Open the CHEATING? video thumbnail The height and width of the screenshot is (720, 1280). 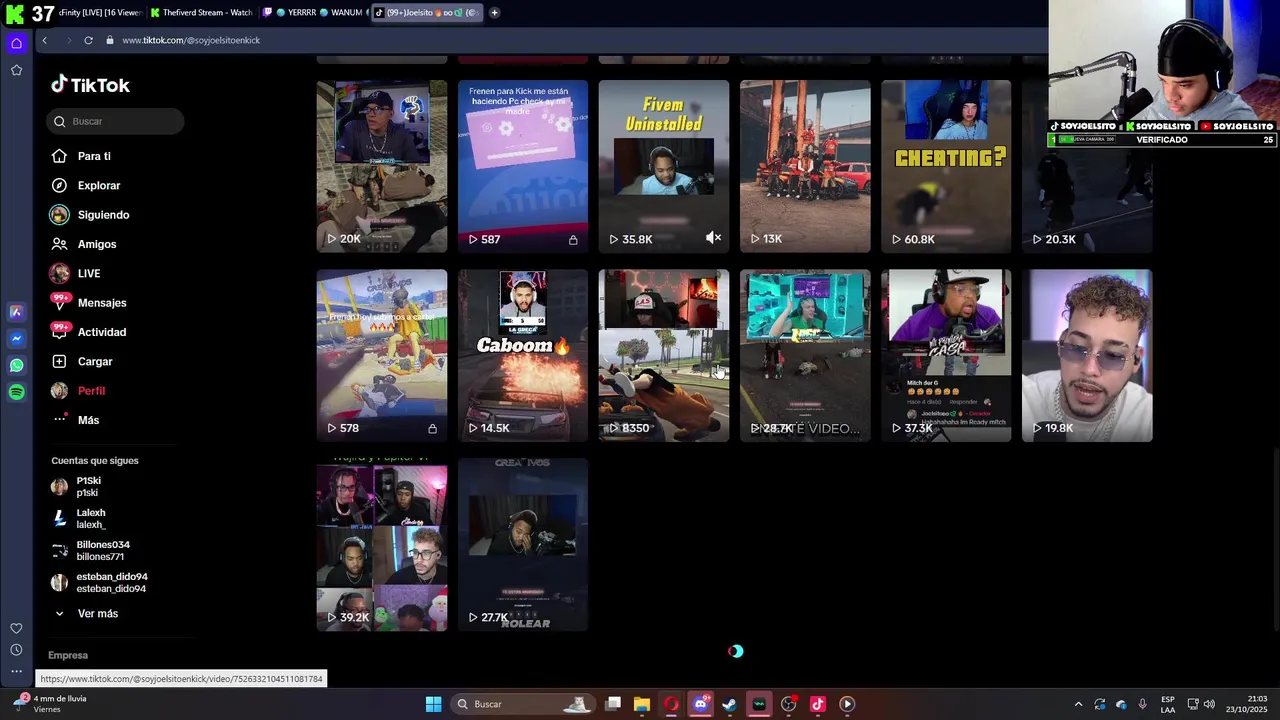[946, 166]
